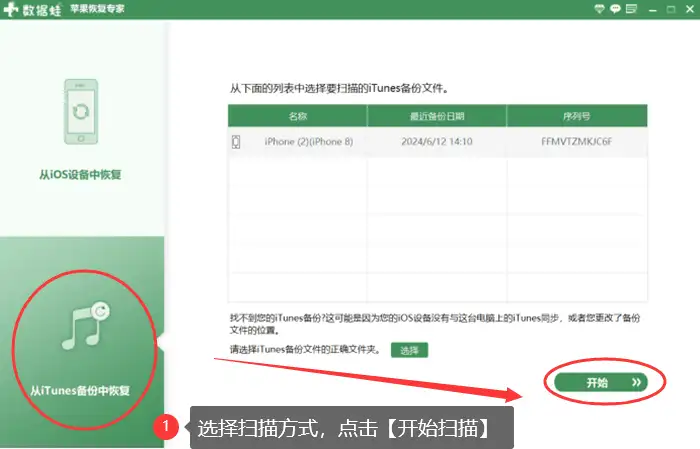Click the 序列号 column header
The width and height of the screenshot is (700, 449).
[x=577, y=116]
